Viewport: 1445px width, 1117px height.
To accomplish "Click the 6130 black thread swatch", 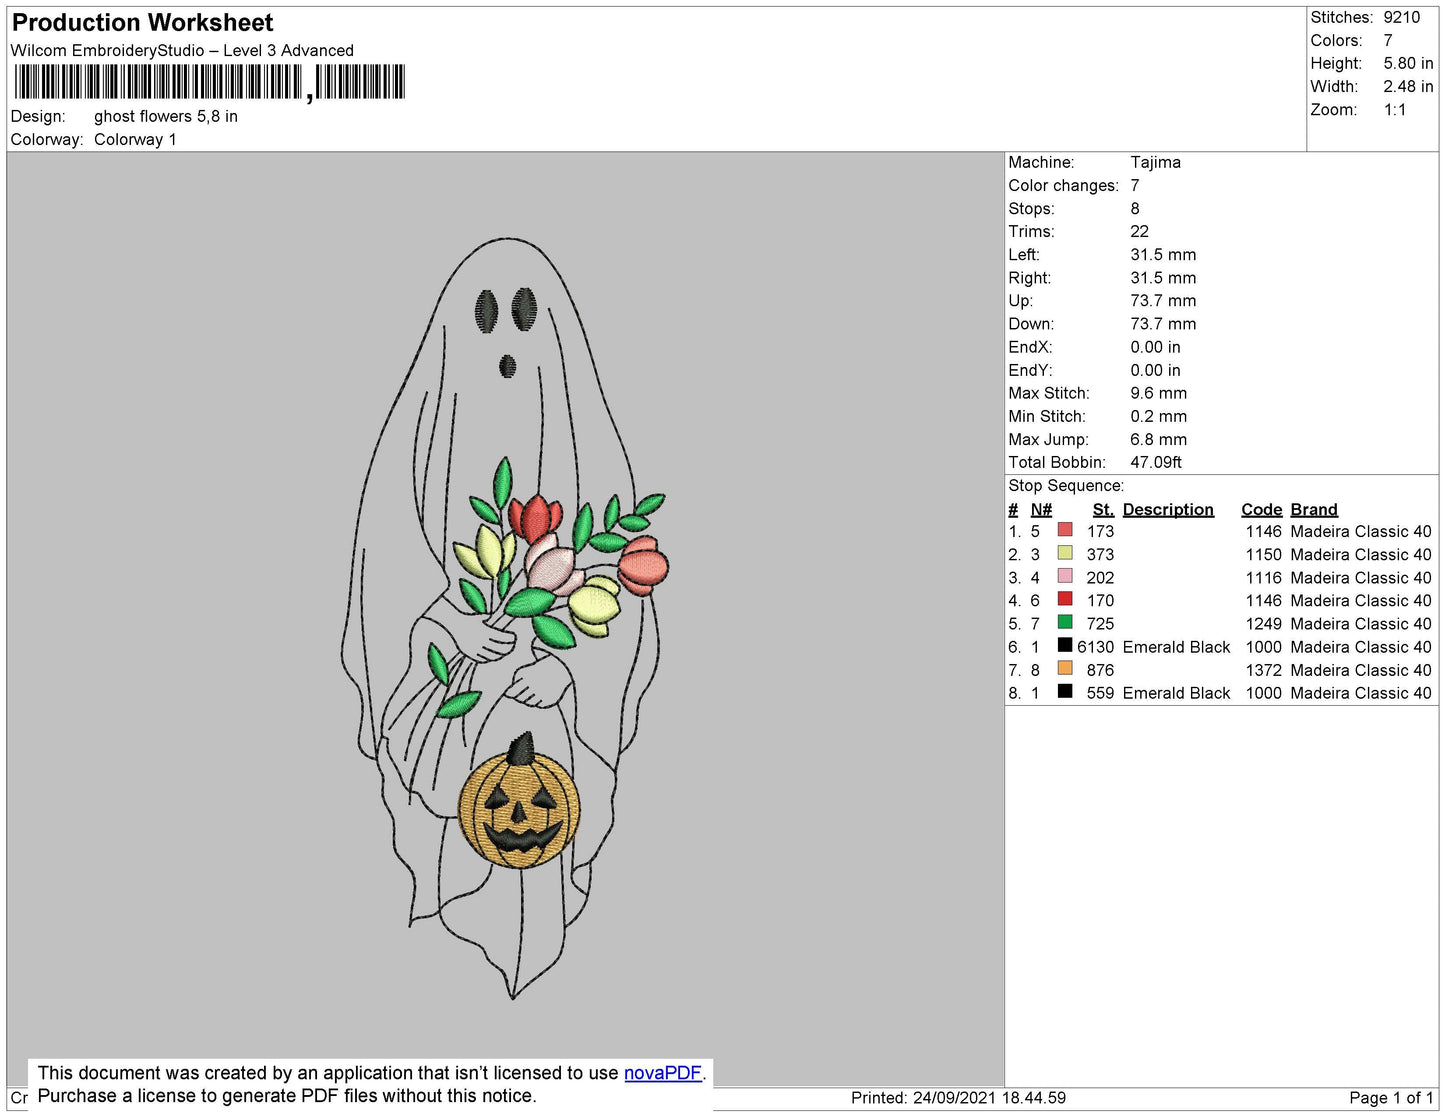I will [x=1065, y=645].
